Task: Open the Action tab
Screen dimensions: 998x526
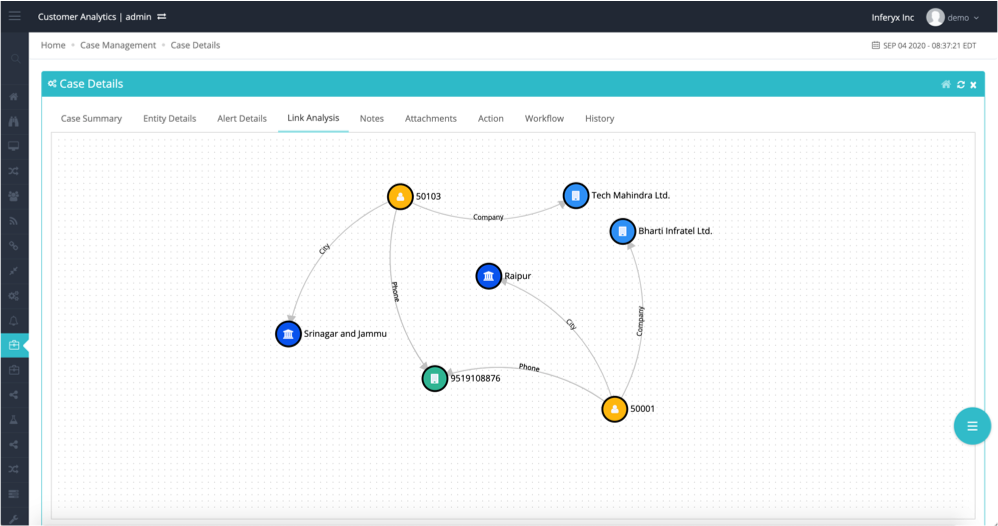Action: click(x=491, y=118)
